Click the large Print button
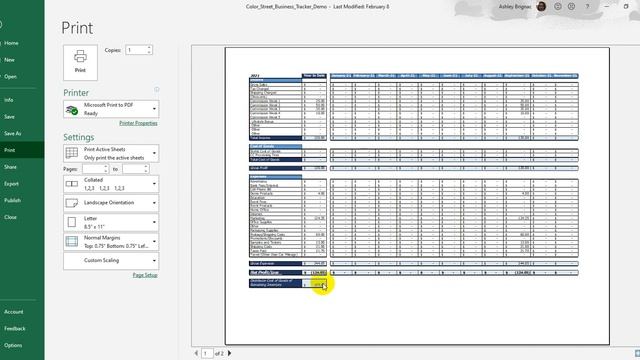The width and height of the screenshot is (640, 360). (80, 62)
